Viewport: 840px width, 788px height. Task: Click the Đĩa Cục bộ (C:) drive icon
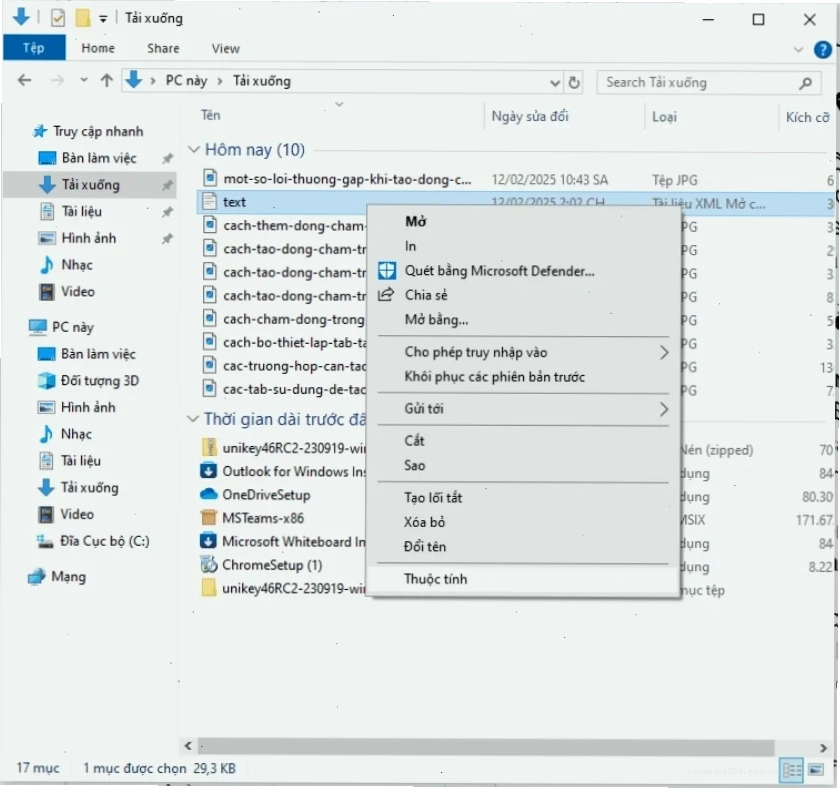(x=45, y=542)
